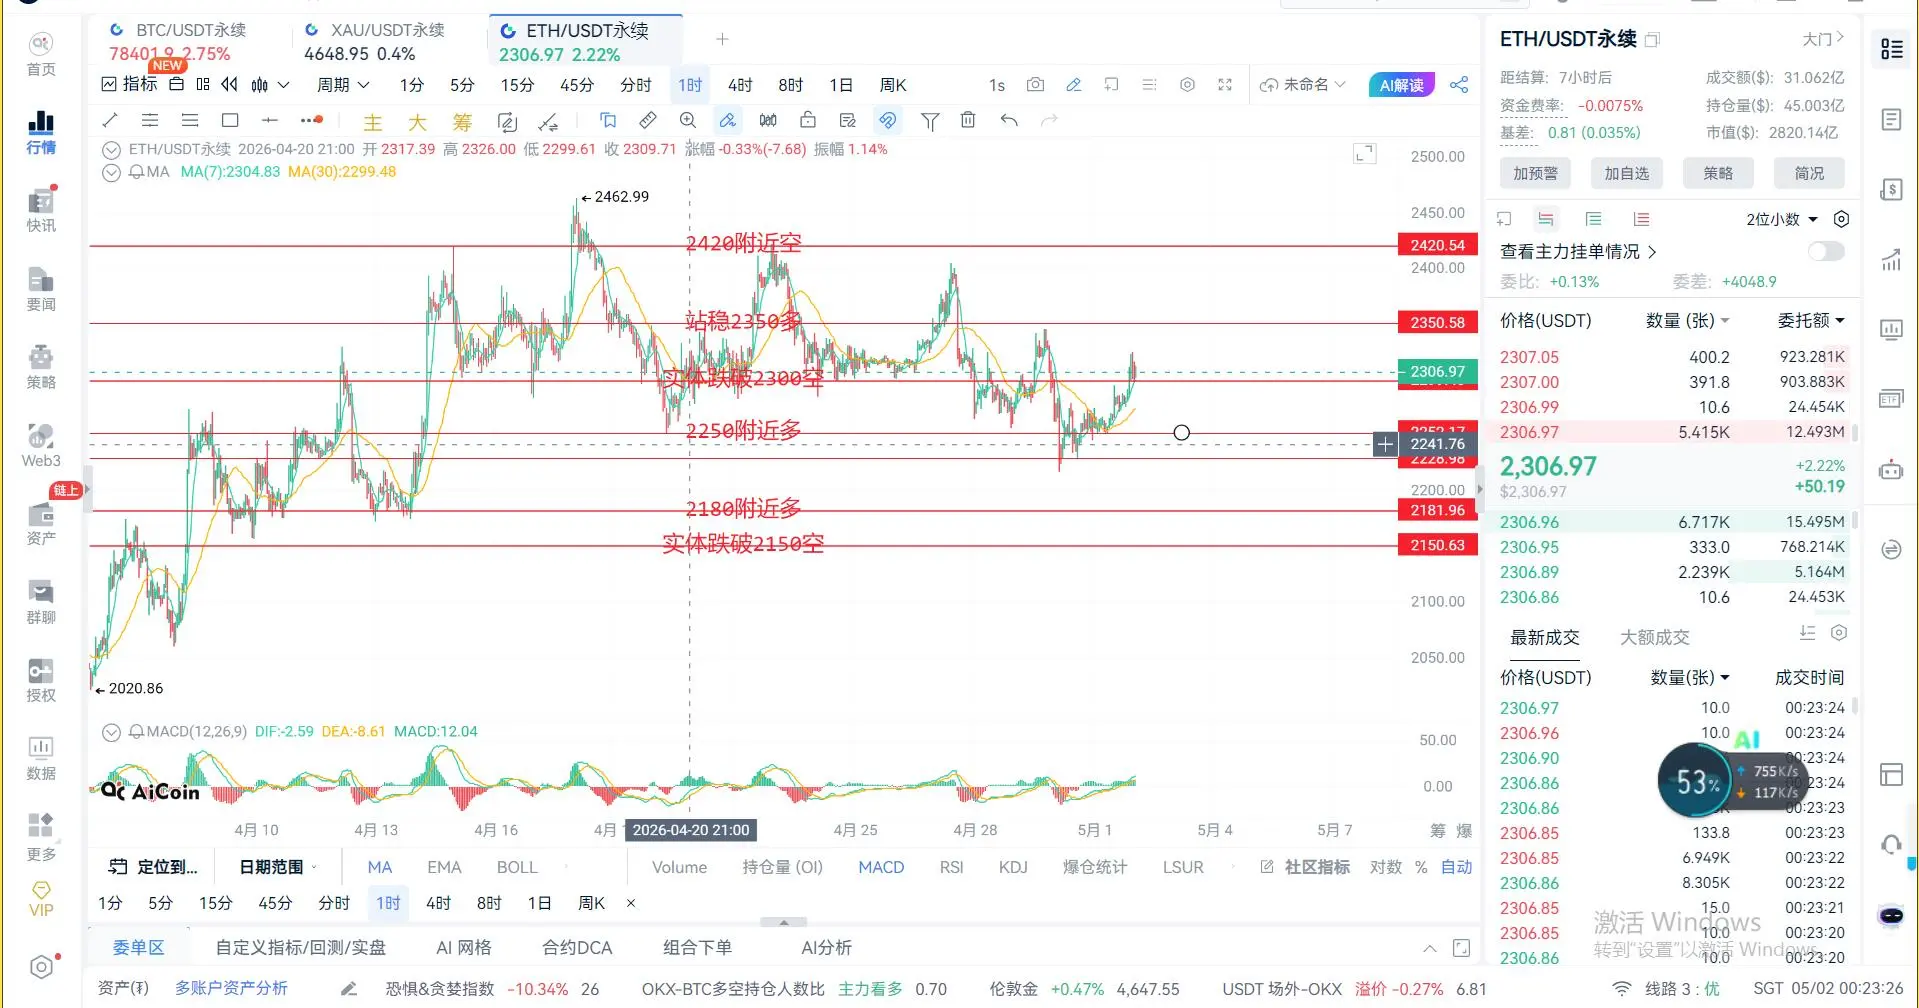
Task: Delete drawings with the trash icon
Action: tap(968, 121)
